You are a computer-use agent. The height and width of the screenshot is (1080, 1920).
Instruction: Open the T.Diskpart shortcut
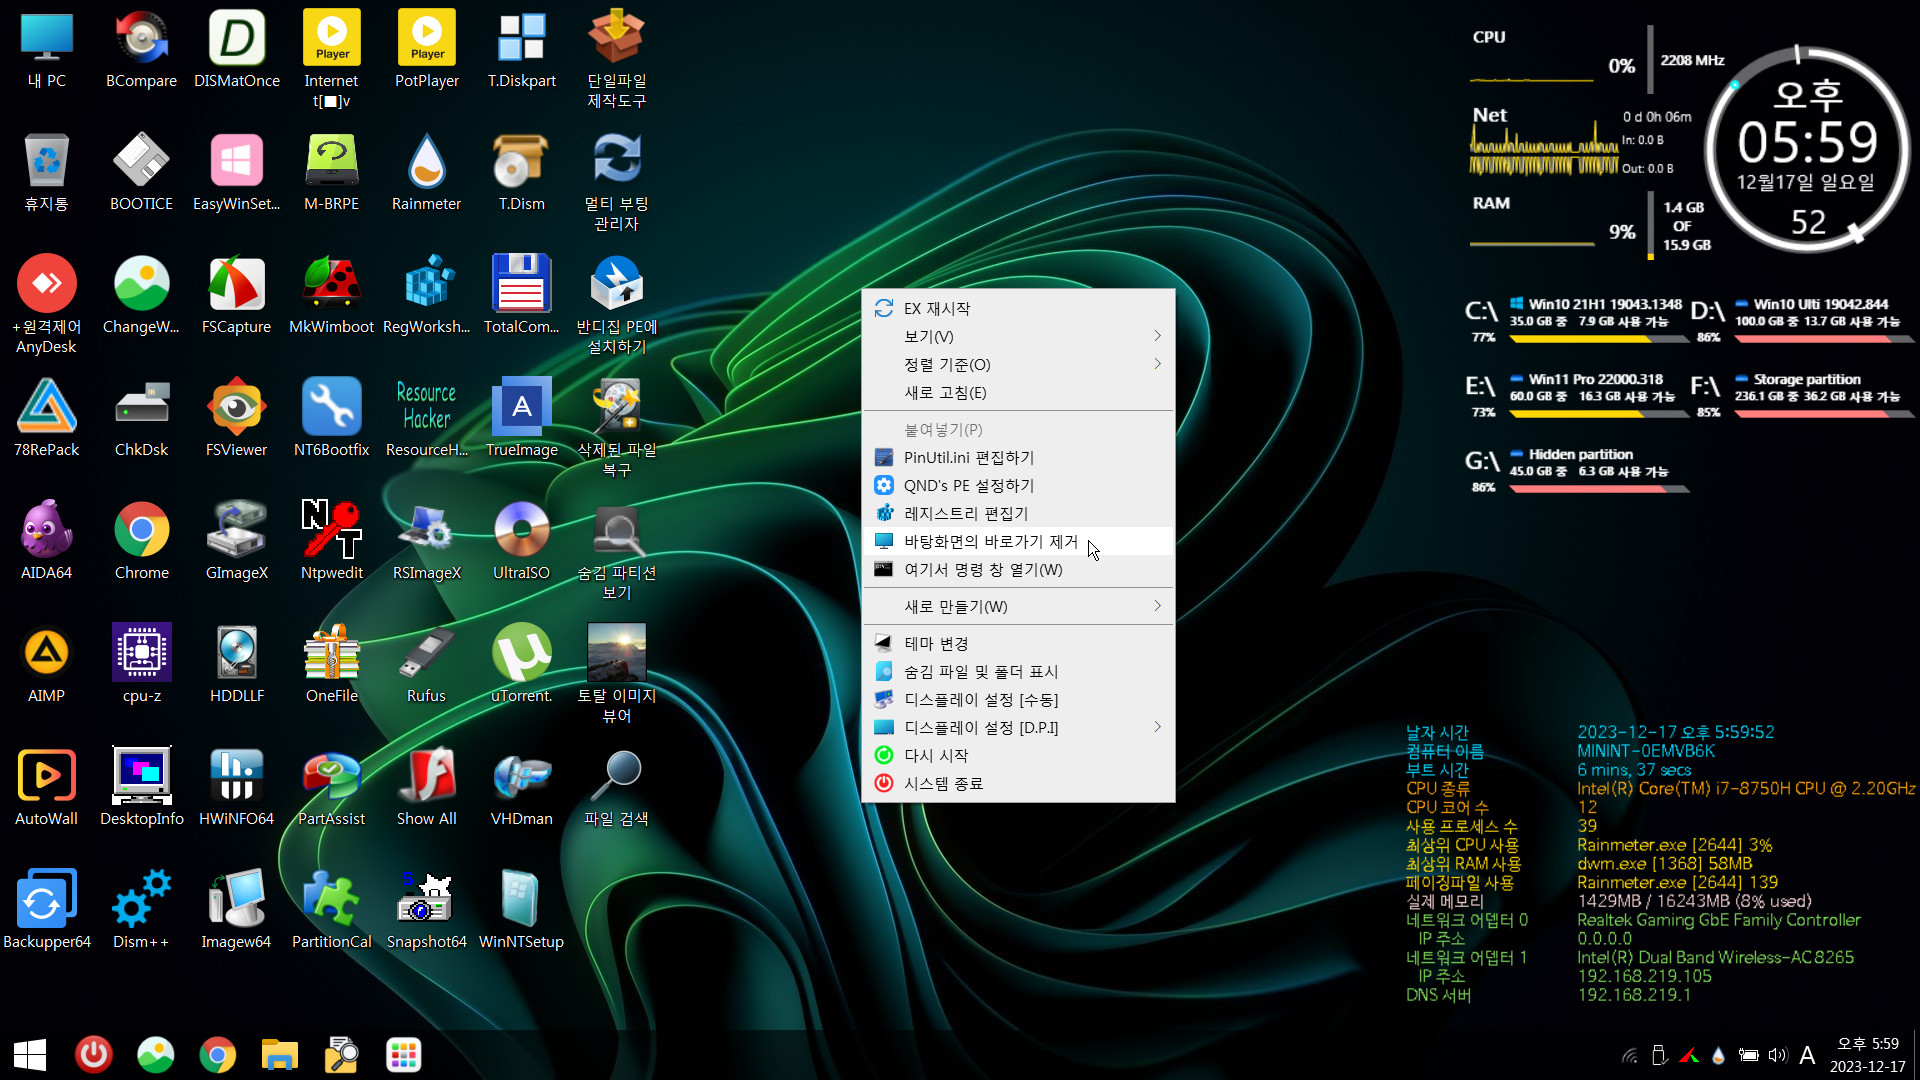(522, 50)
